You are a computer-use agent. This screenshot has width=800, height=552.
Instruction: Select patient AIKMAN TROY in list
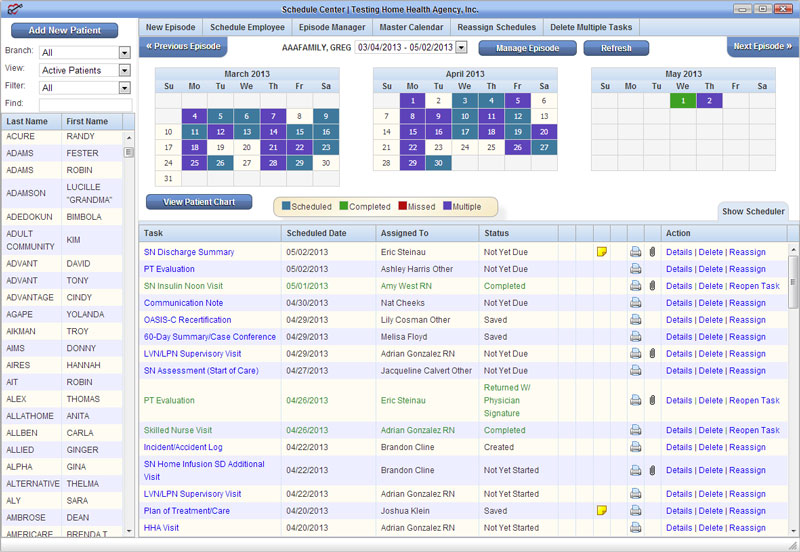click(x=62, y=331)
